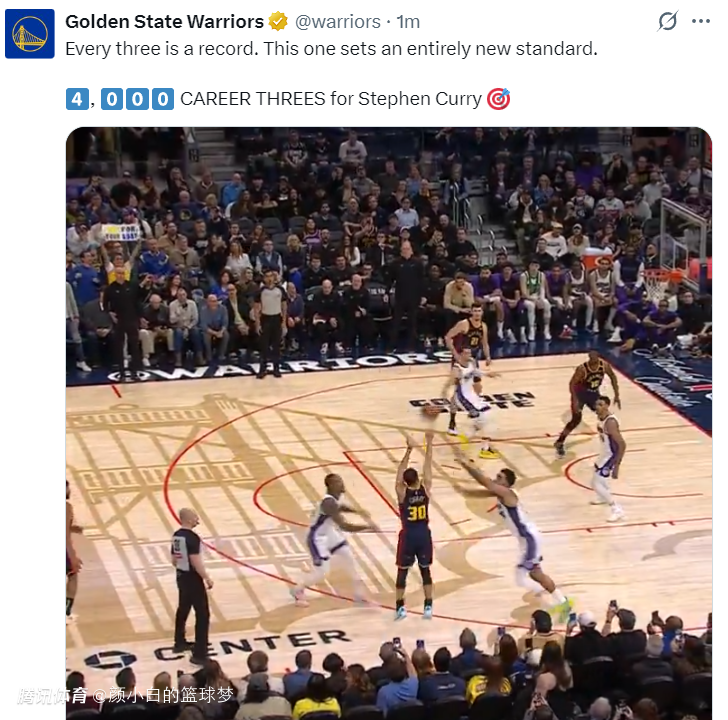
Task: Click the last blue keycap 0 emoji
Action: tap(163, 99)
